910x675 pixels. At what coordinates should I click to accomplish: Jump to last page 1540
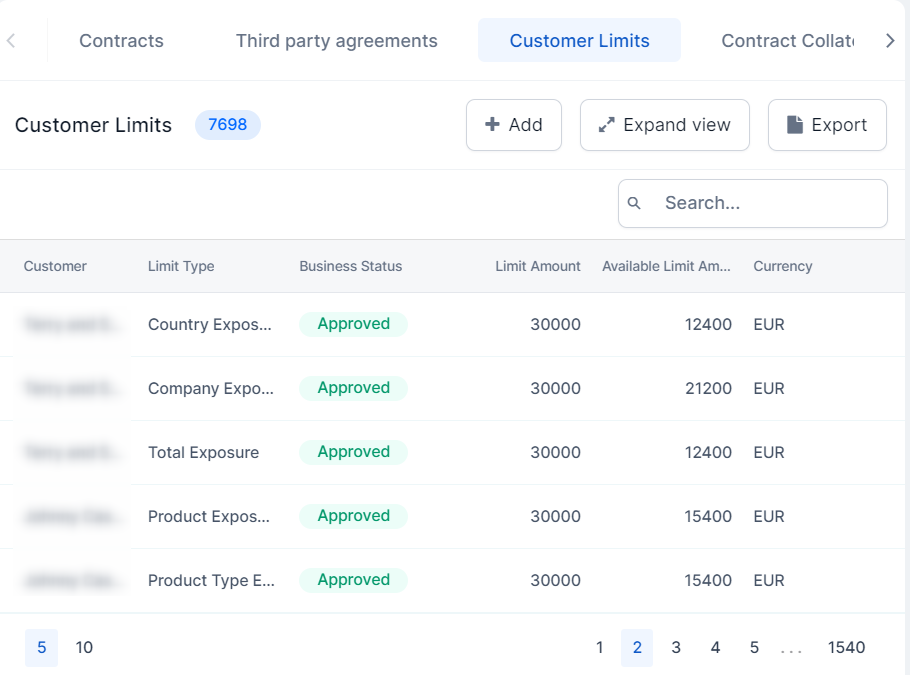click(846, 648)
